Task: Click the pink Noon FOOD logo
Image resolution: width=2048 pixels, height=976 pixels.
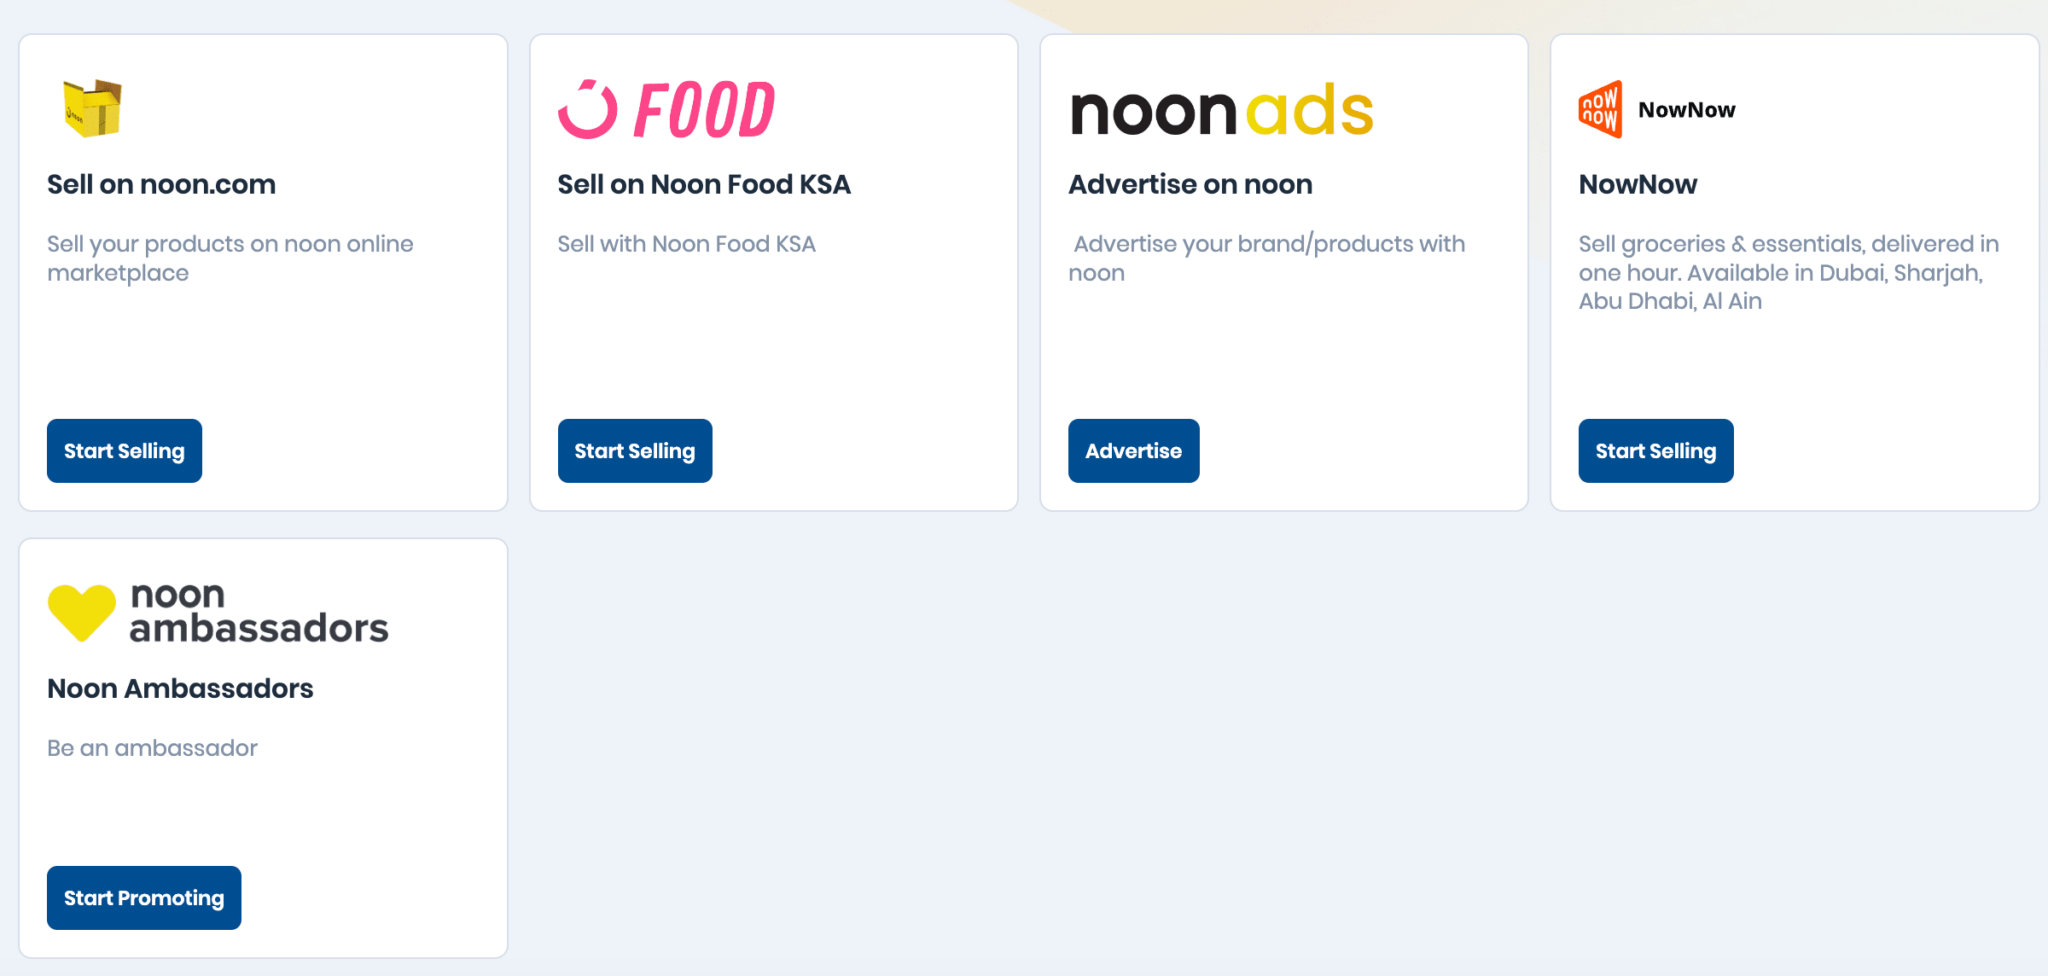Action: coord(665,108)
